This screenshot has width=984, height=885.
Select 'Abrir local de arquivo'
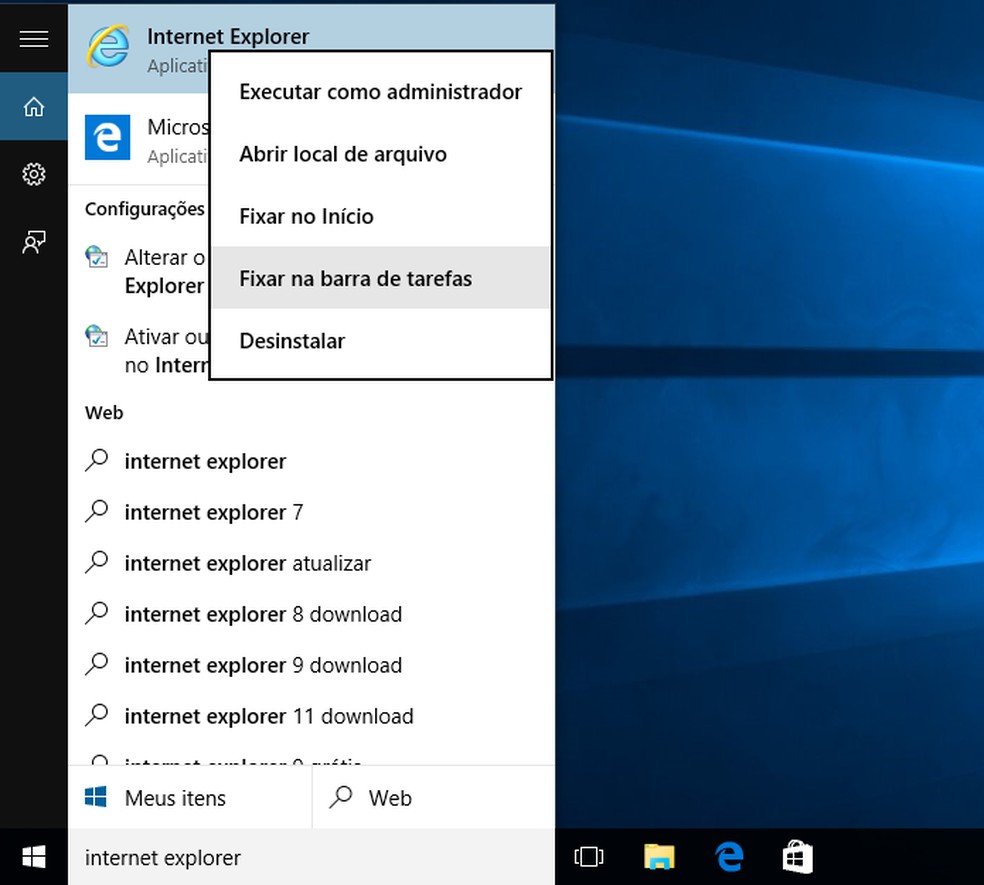[343, 154]
